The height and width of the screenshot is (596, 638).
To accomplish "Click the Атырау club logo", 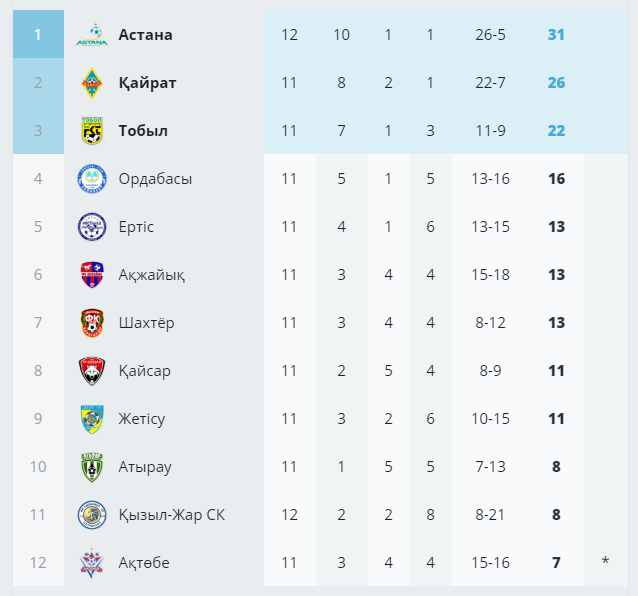I will tap(92, 467).
